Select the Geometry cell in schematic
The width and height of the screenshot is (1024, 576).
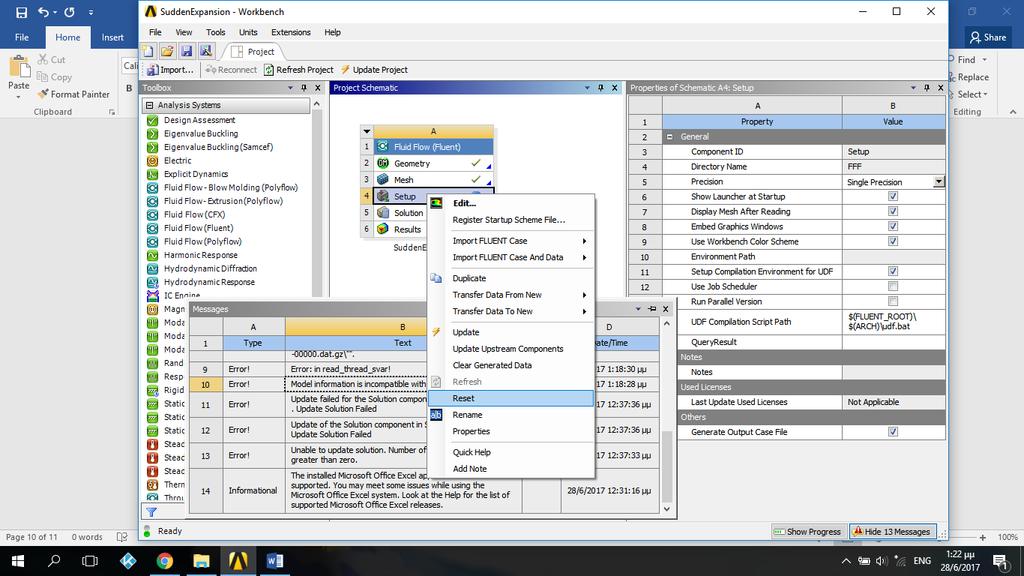click(433, 163)
